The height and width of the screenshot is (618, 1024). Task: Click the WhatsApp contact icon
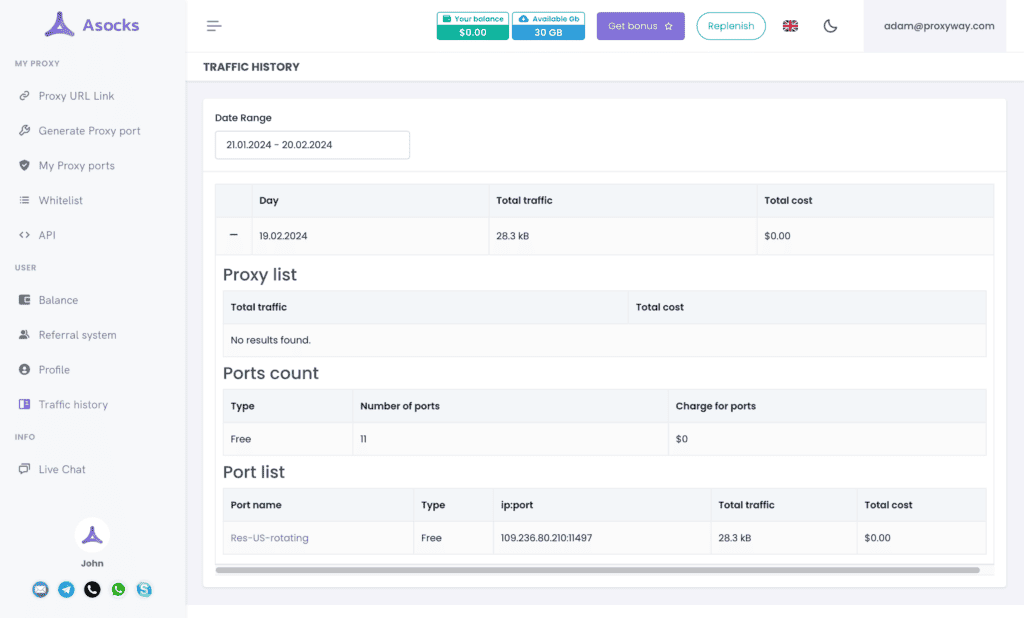coord(118,590)
